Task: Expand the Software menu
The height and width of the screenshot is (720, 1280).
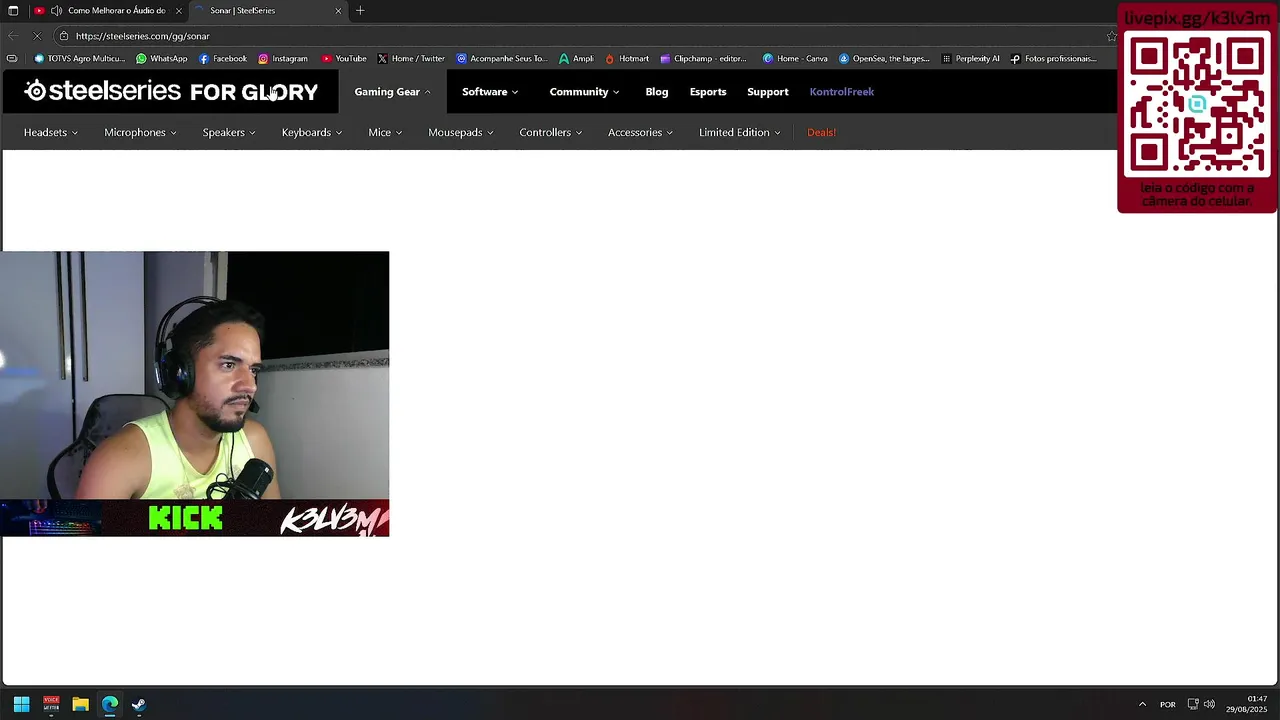Action: click(x=490, y=92)
